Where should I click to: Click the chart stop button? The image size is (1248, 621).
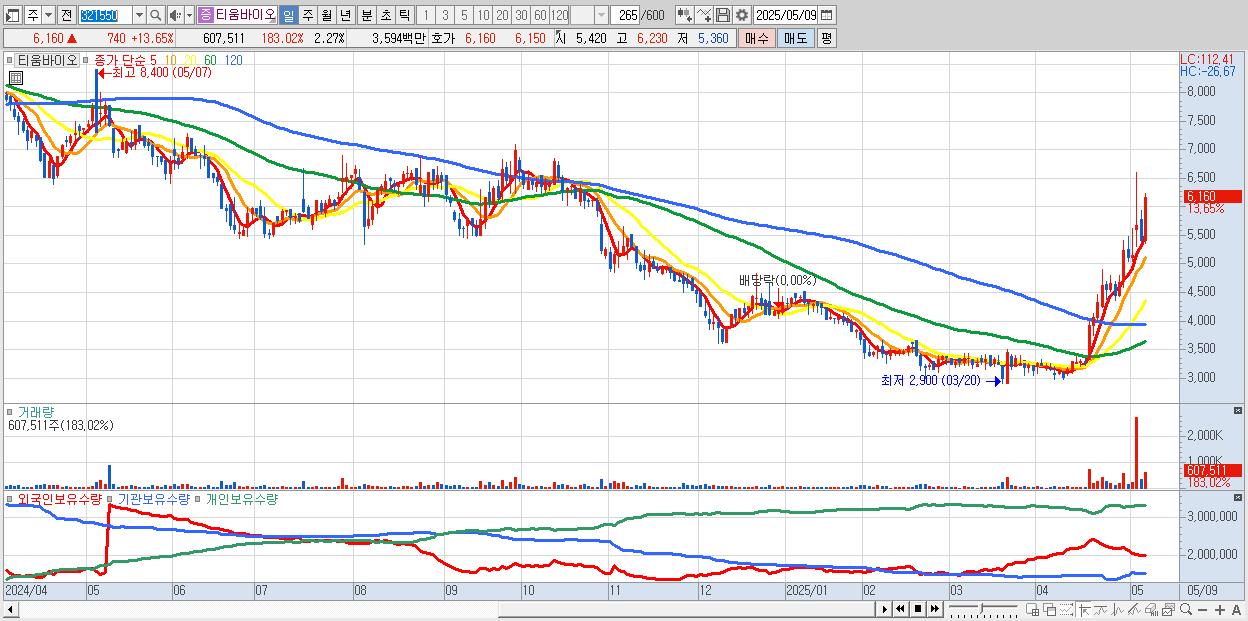pyautogui.click(x=918, y=609)
